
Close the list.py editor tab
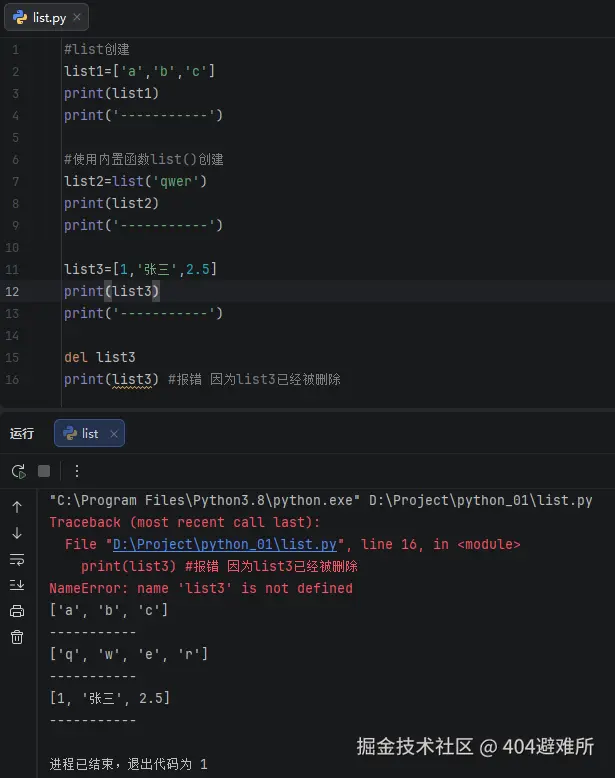point(77,17)
